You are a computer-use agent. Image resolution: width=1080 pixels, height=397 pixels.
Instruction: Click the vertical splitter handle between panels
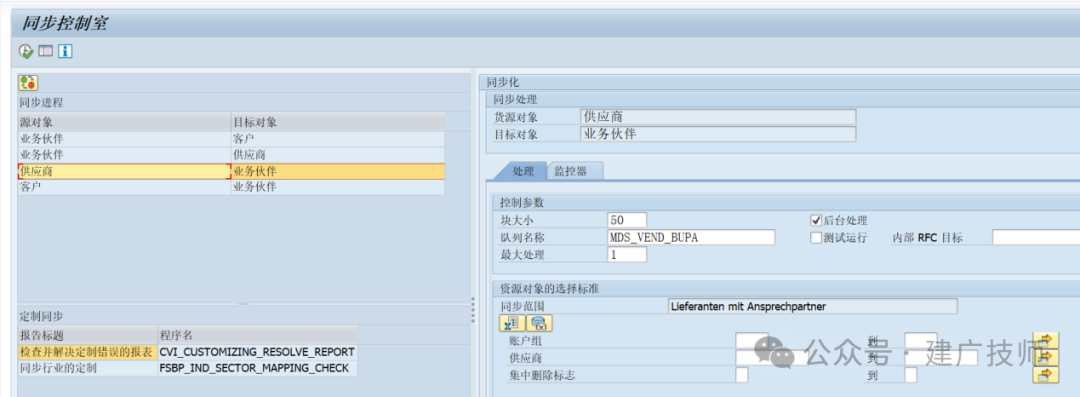click(472, 309)
